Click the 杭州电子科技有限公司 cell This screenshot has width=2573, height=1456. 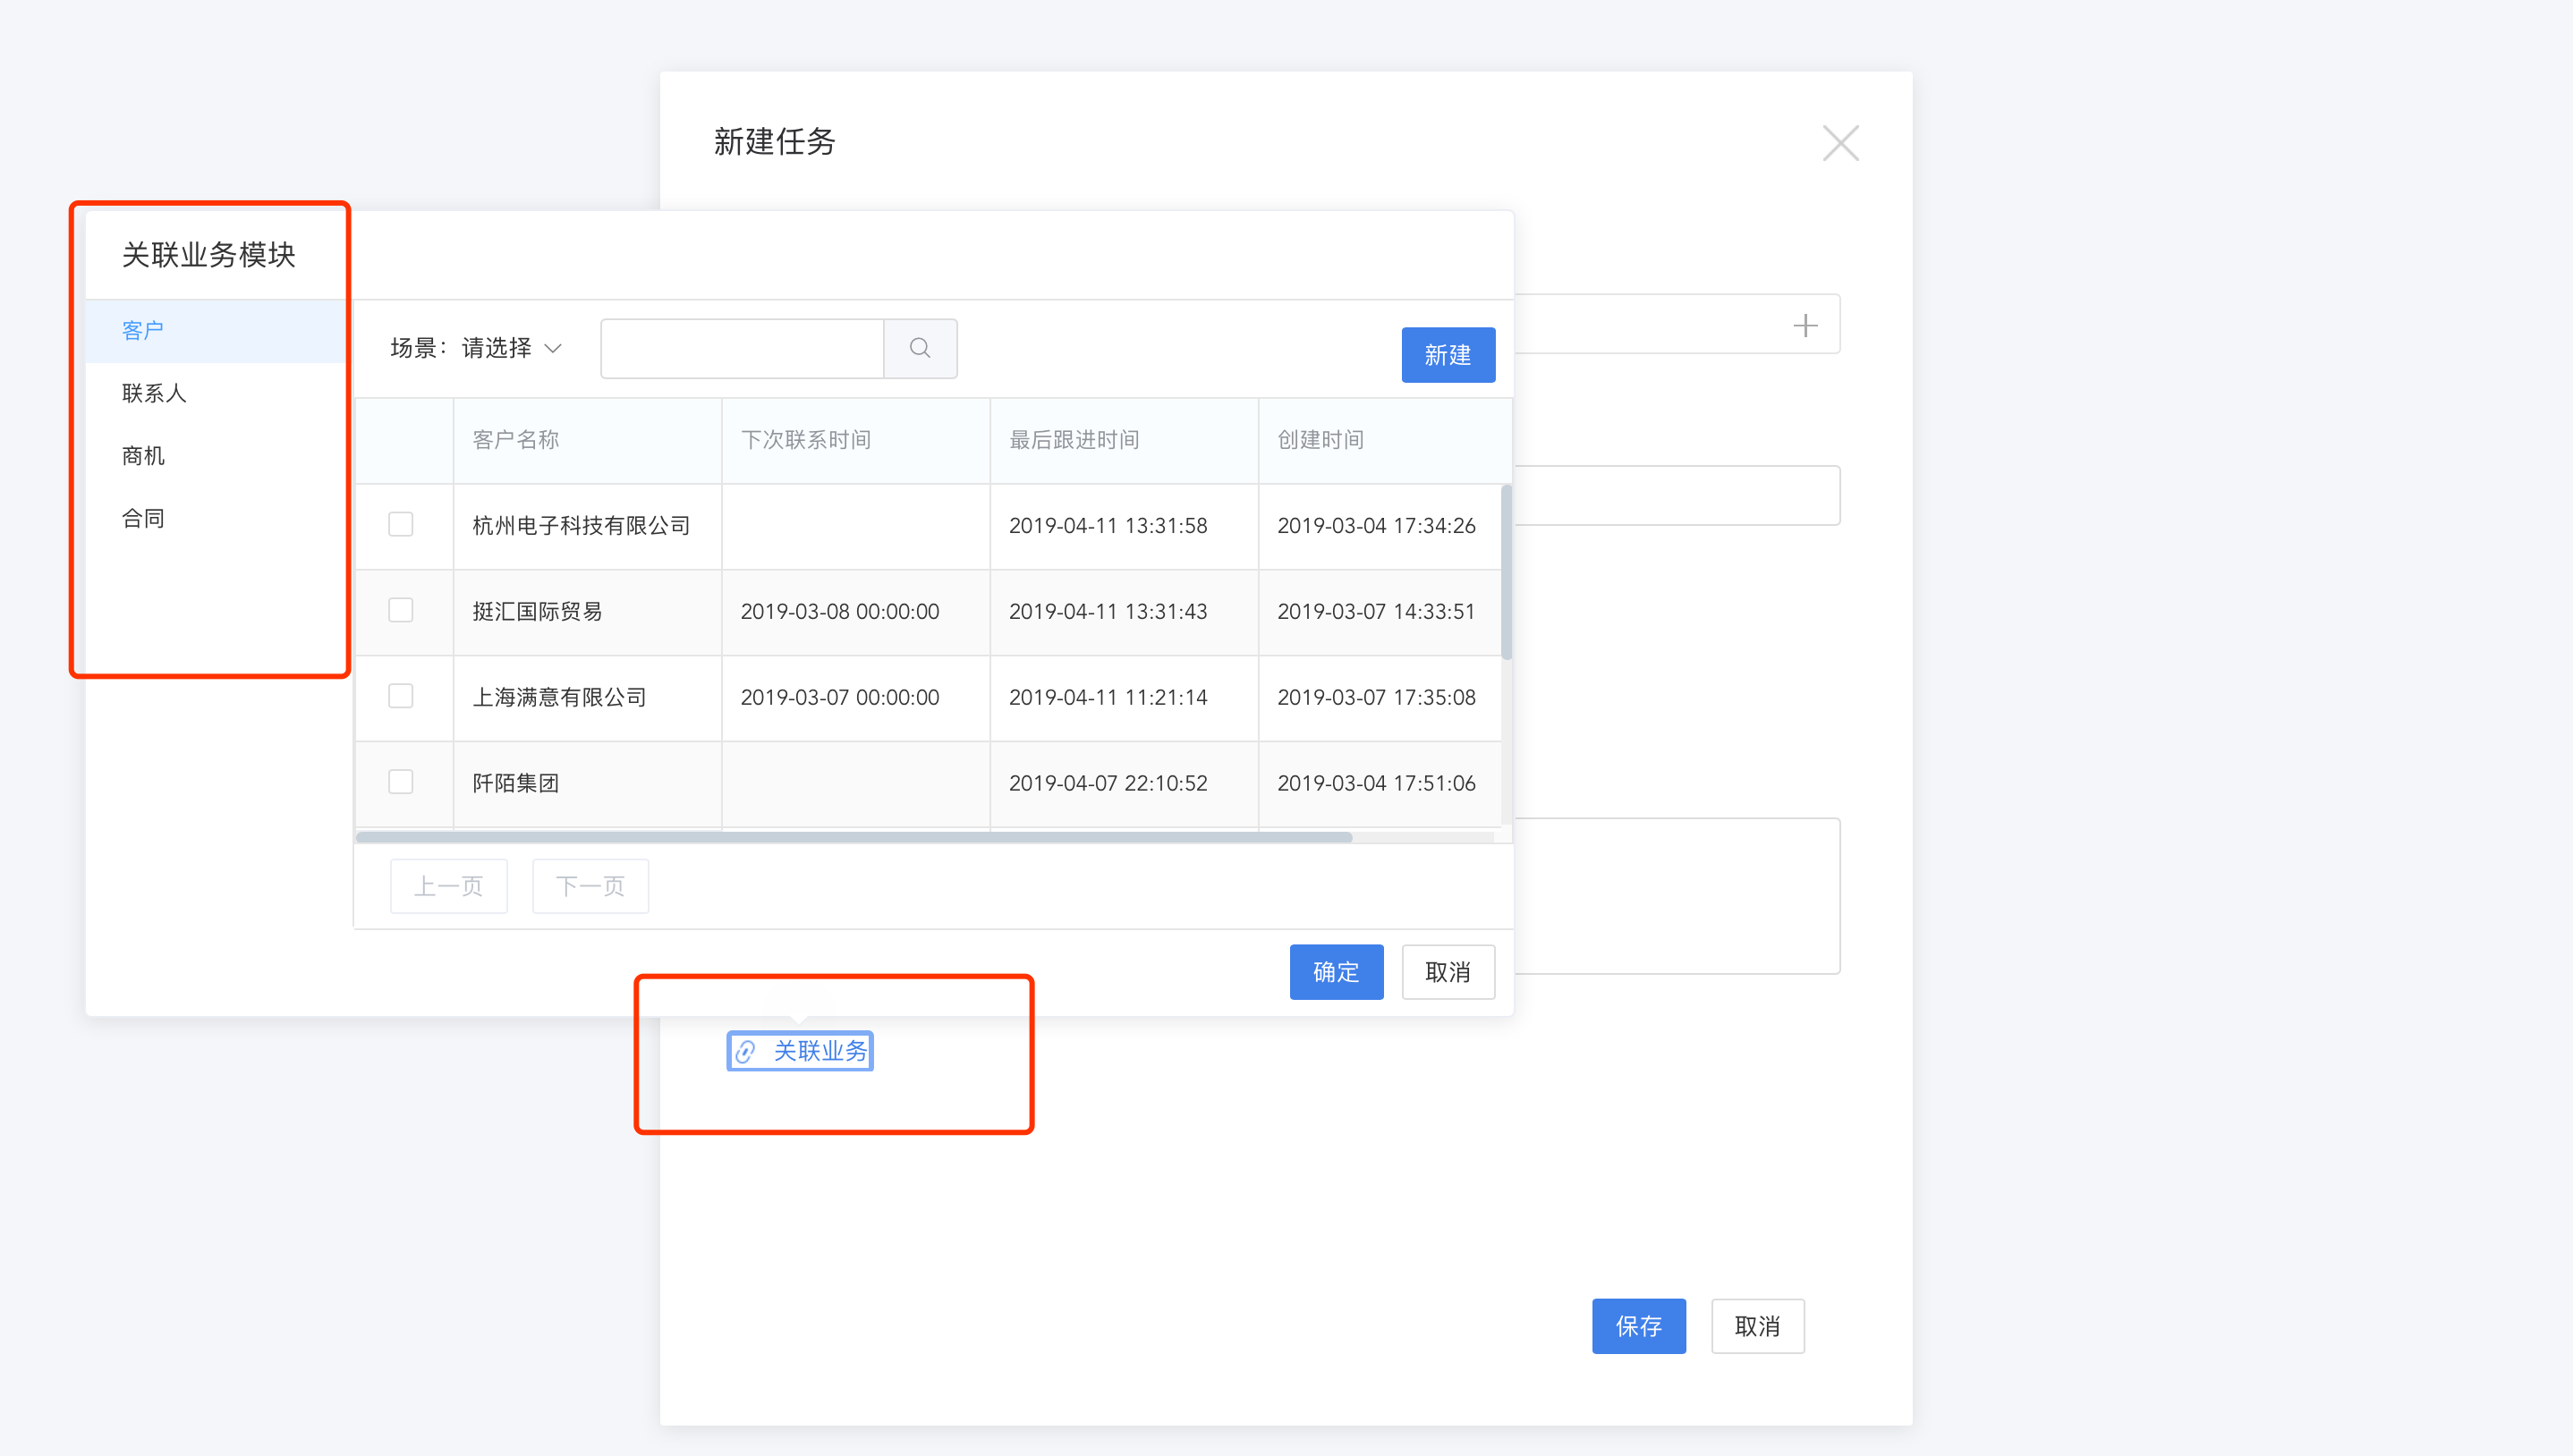click(x=588, y=526)
